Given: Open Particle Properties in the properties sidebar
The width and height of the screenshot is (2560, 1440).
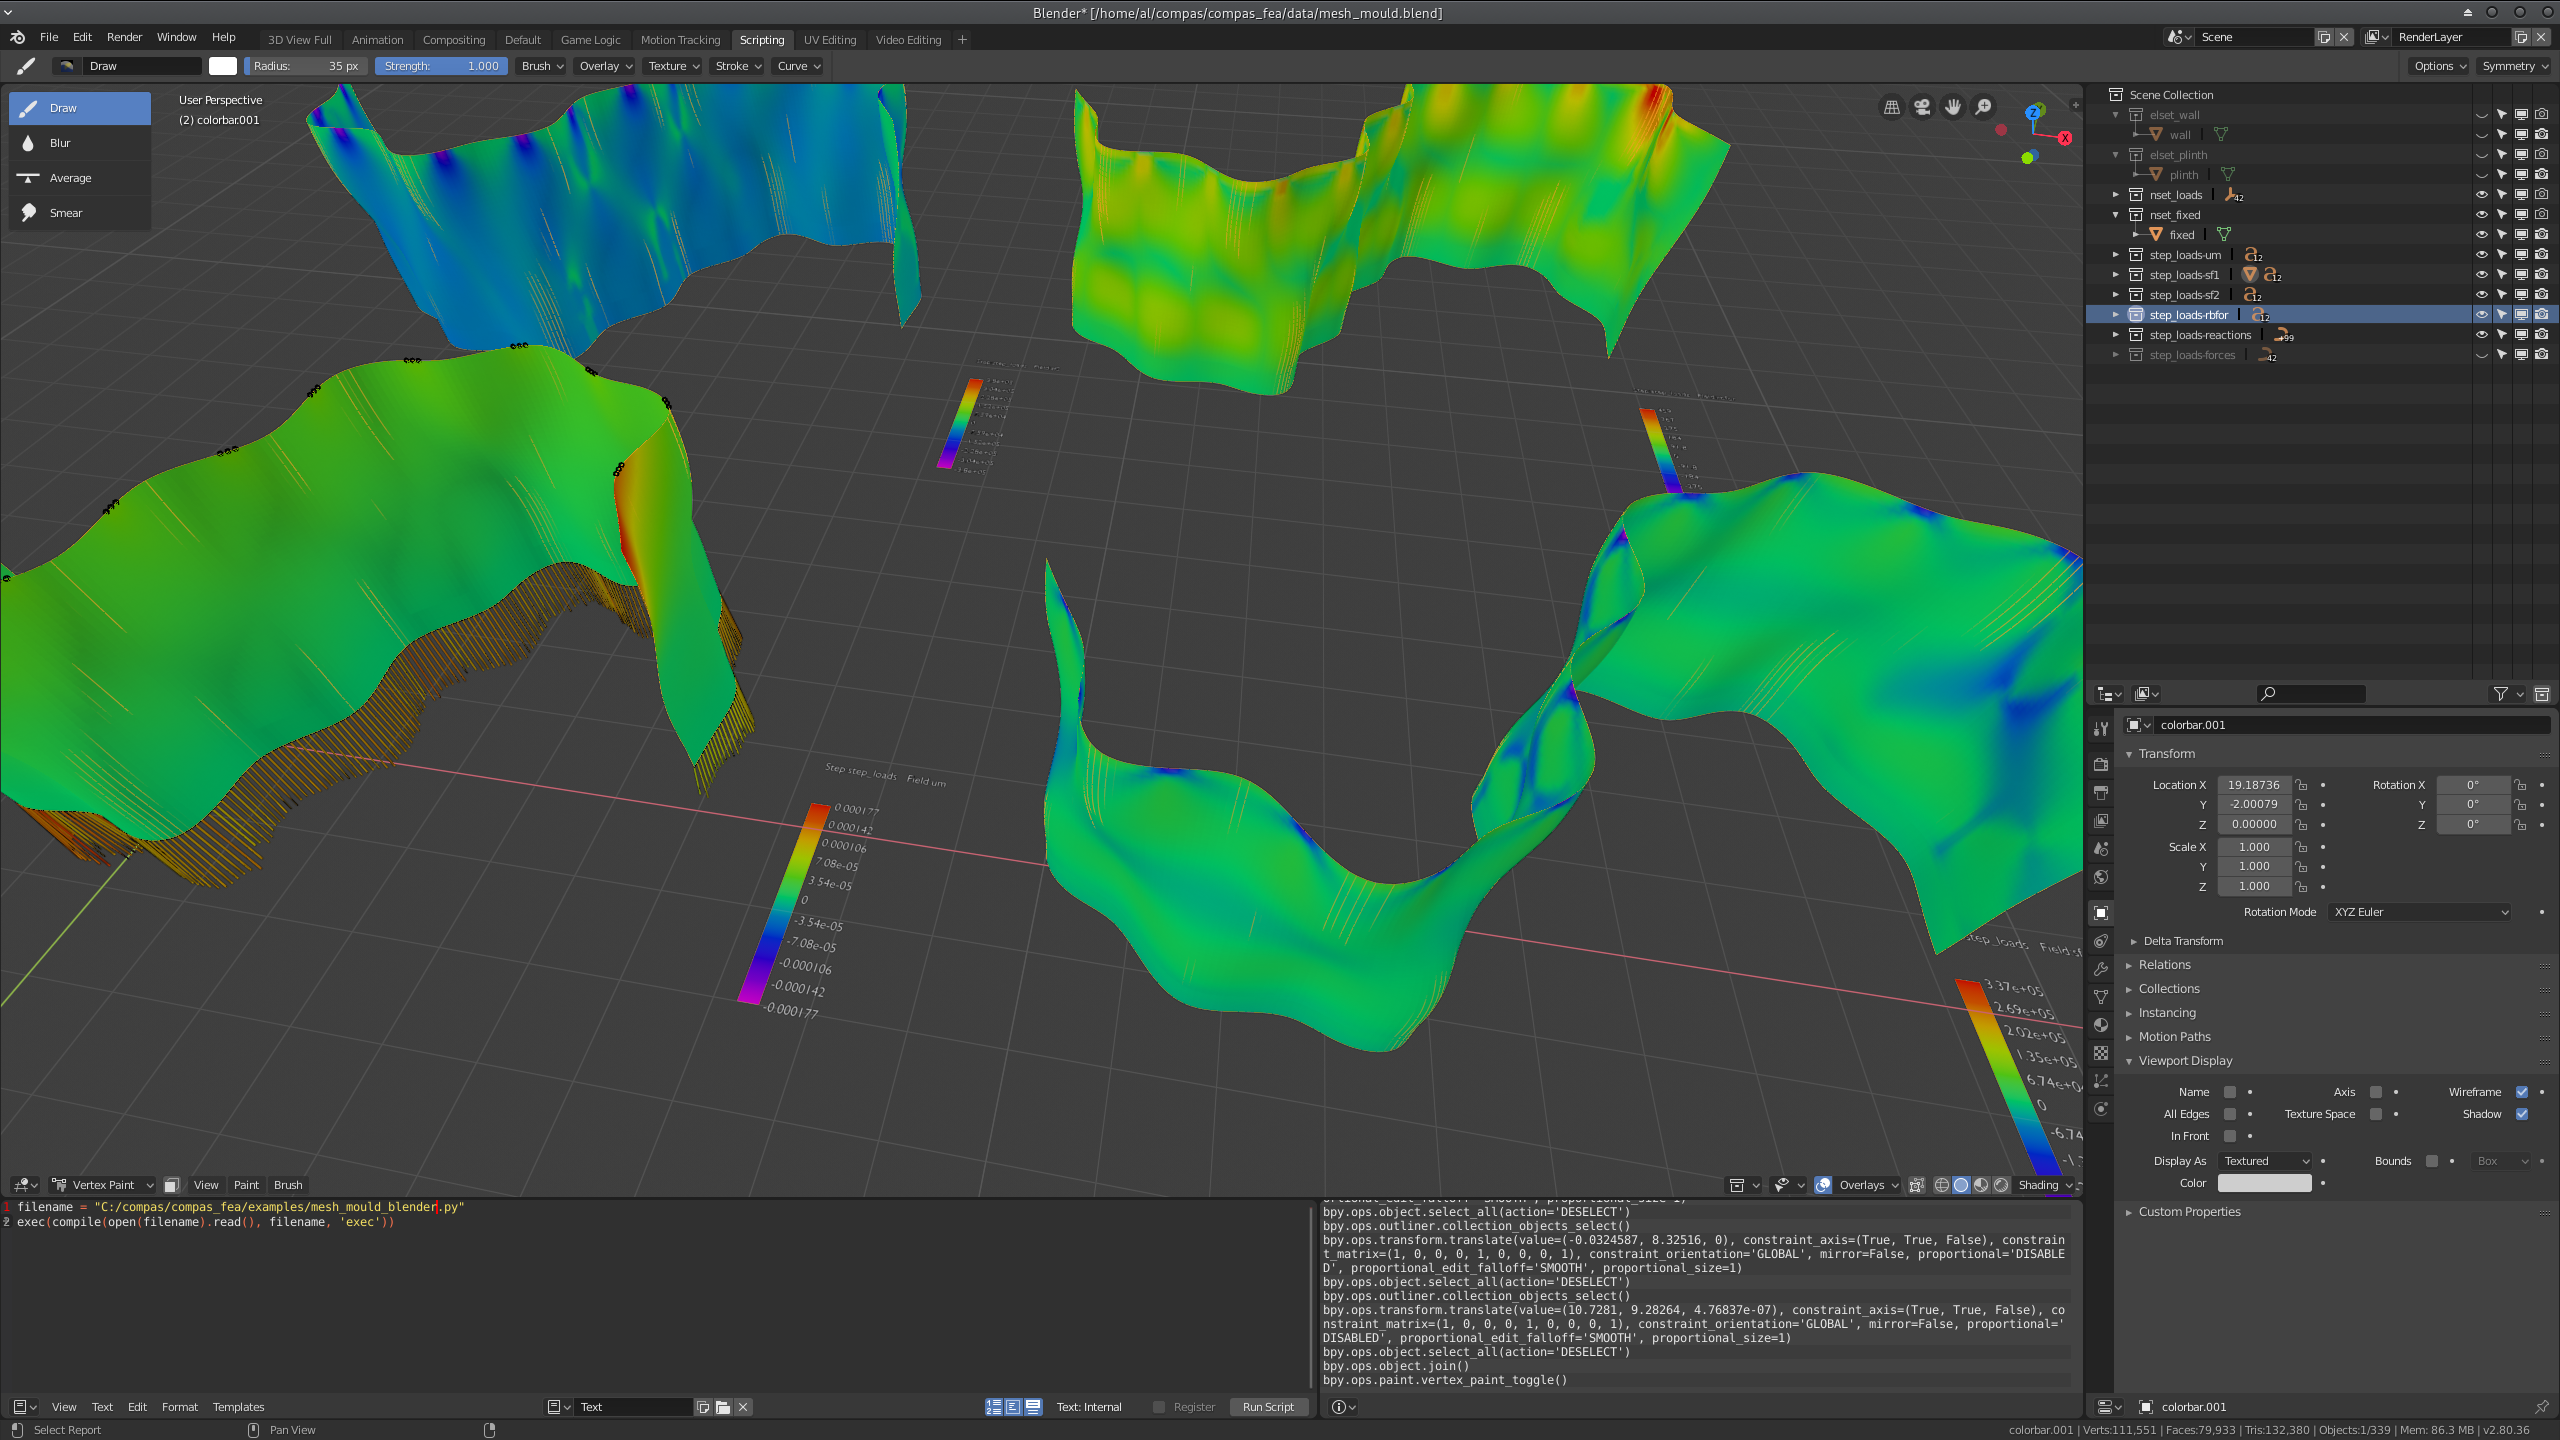Looking at the screenshot, I should point(2101,1081).
